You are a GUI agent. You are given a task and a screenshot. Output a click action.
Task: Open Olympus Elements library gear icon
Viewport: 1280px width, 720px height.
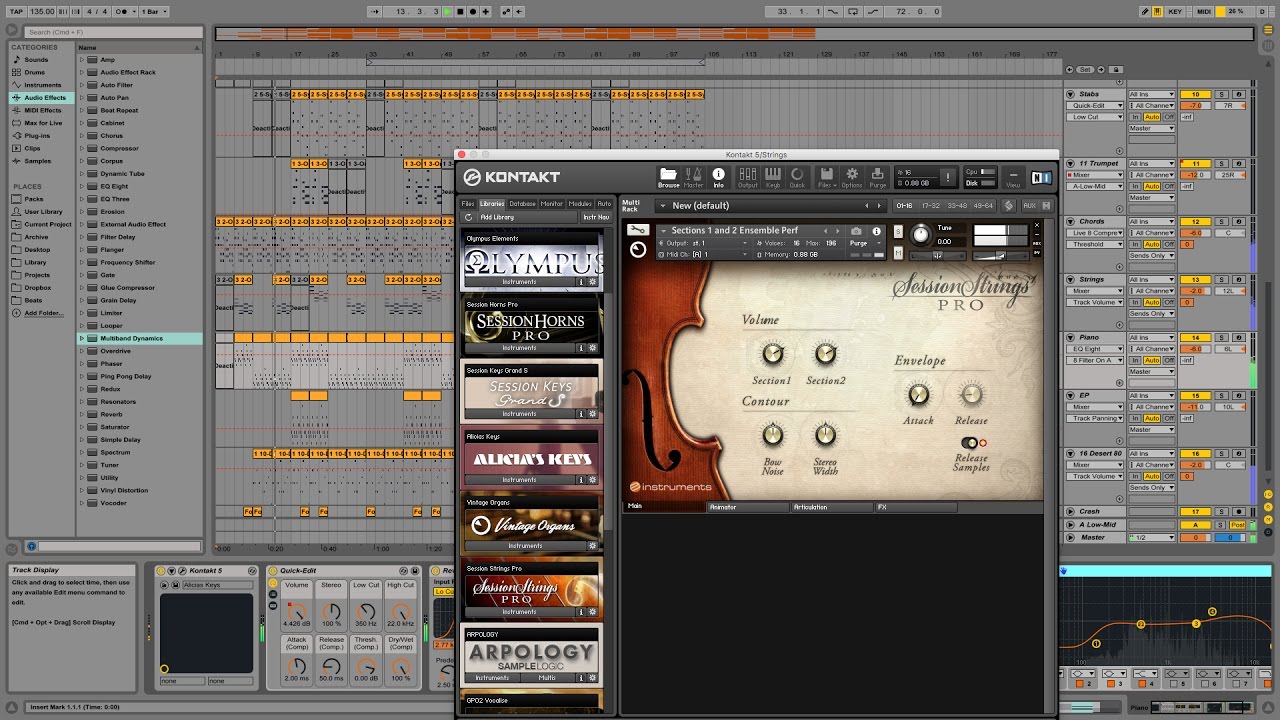593,282
